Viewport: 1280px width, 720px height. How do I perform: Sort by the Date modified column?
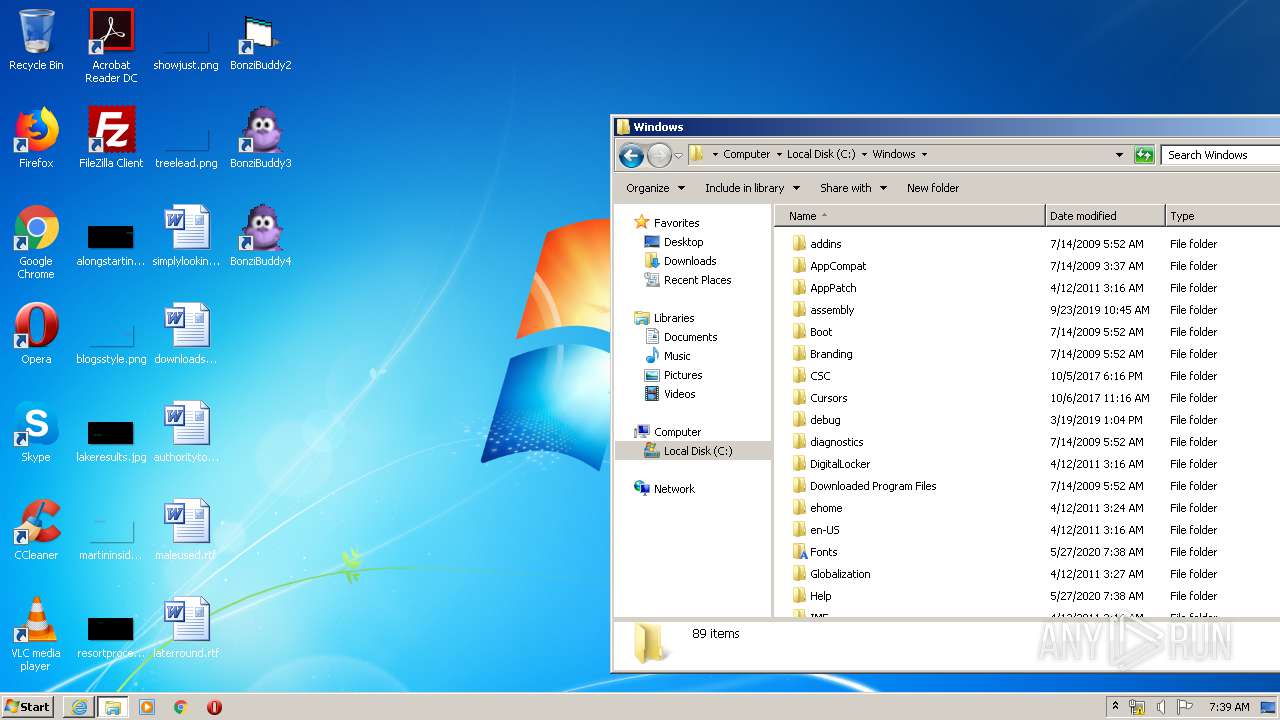click(x=1105, y=216)
